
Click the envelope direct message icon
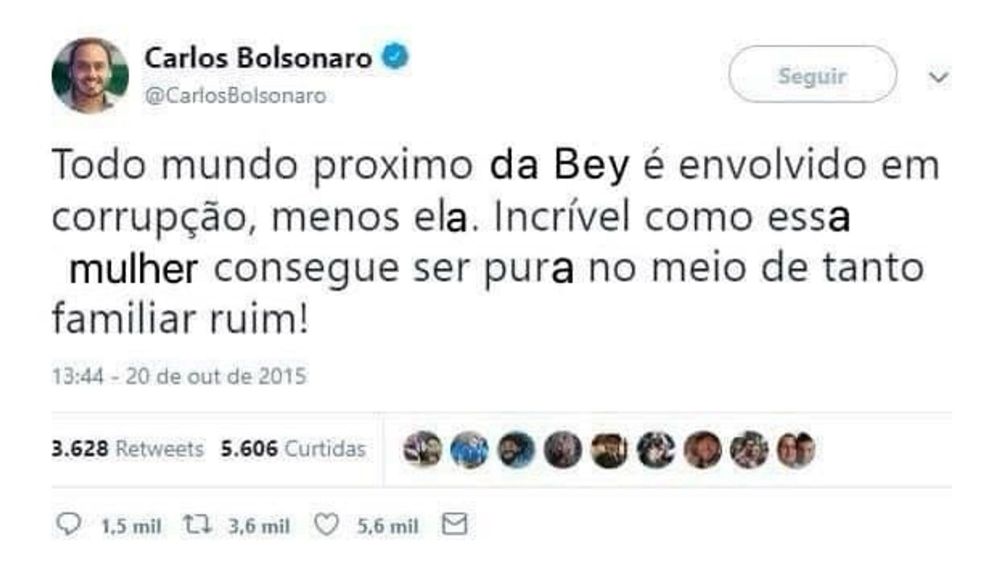pyautogui.click(x=455, y=524)
